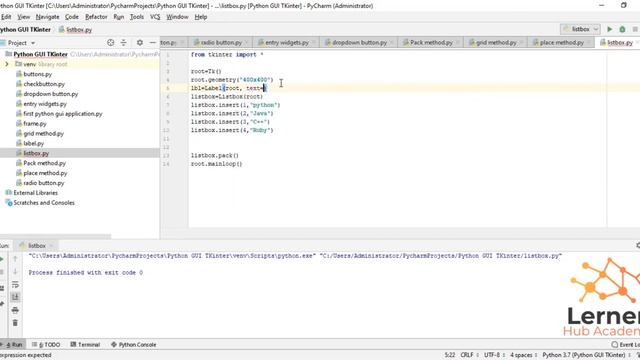Open label.py in the project tree
Viewport: 640px width, 360px height.
33,143
